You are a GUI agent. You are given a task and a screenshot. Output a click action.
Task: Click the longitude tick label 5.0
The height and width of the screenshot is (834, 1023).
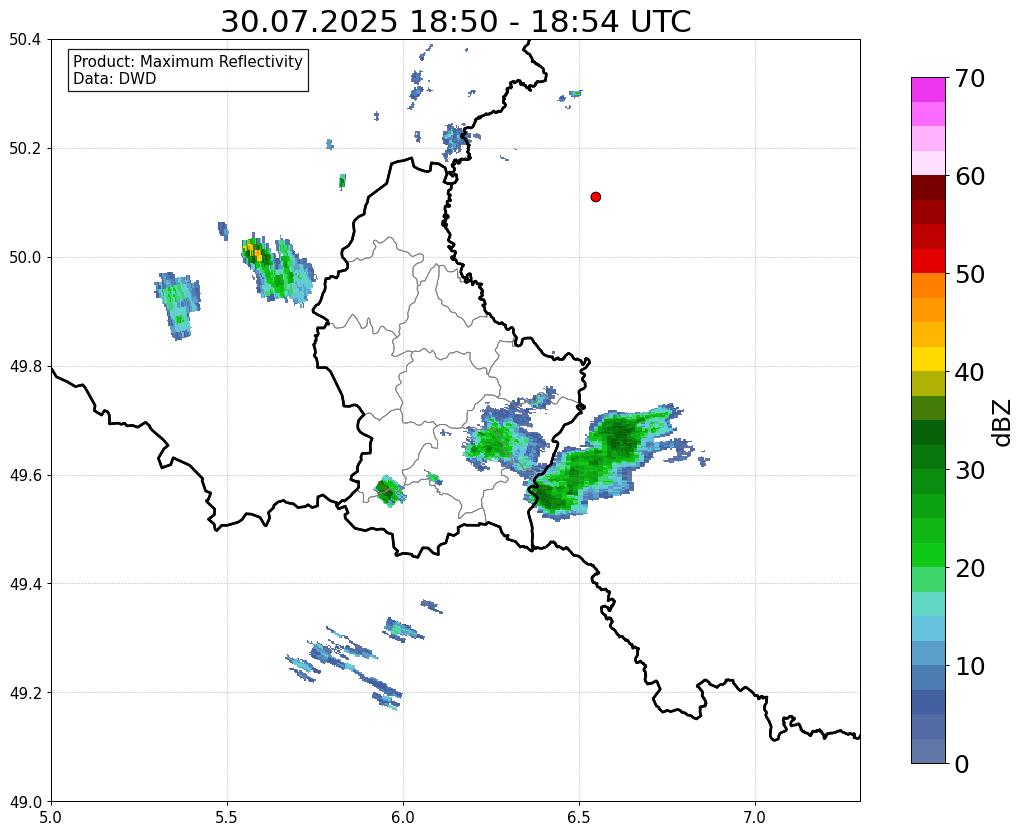coord(51,817)
